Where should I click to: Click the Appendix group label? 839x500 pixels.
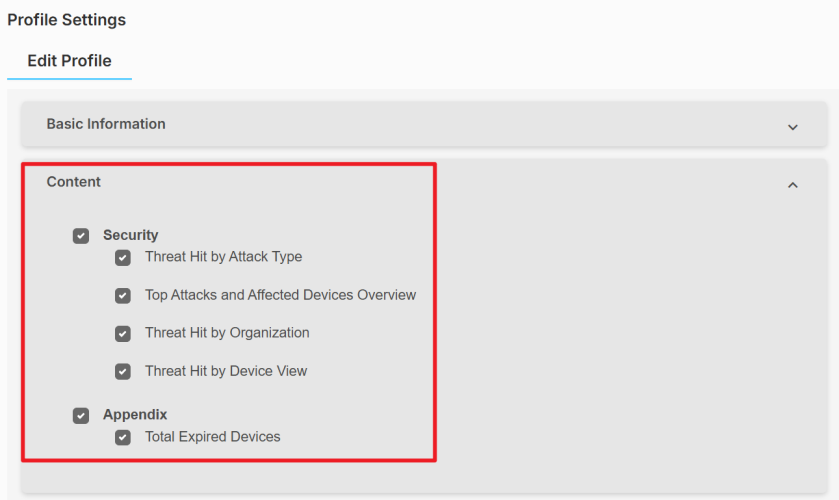pos(134,414)
